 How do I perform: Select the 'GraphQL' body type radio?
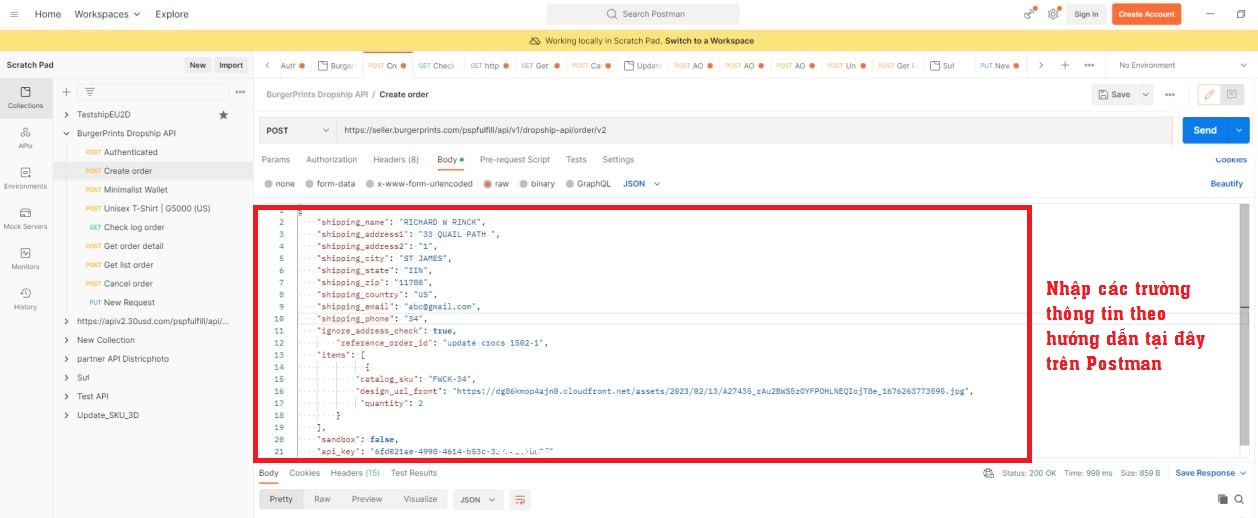(569, 184)
